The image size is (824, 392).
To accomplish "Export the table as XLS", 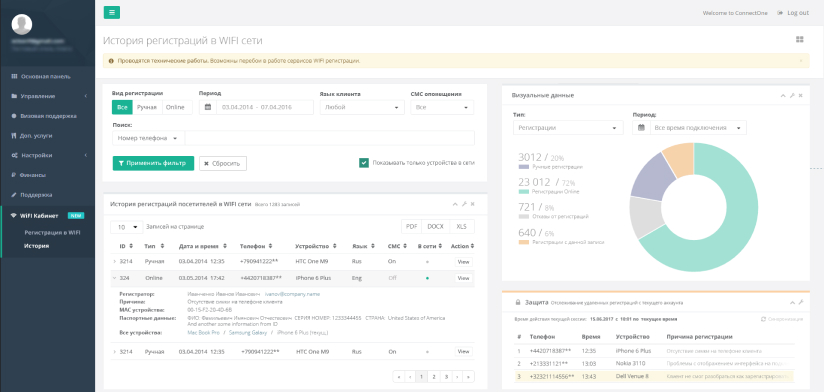I will (461, 226).
